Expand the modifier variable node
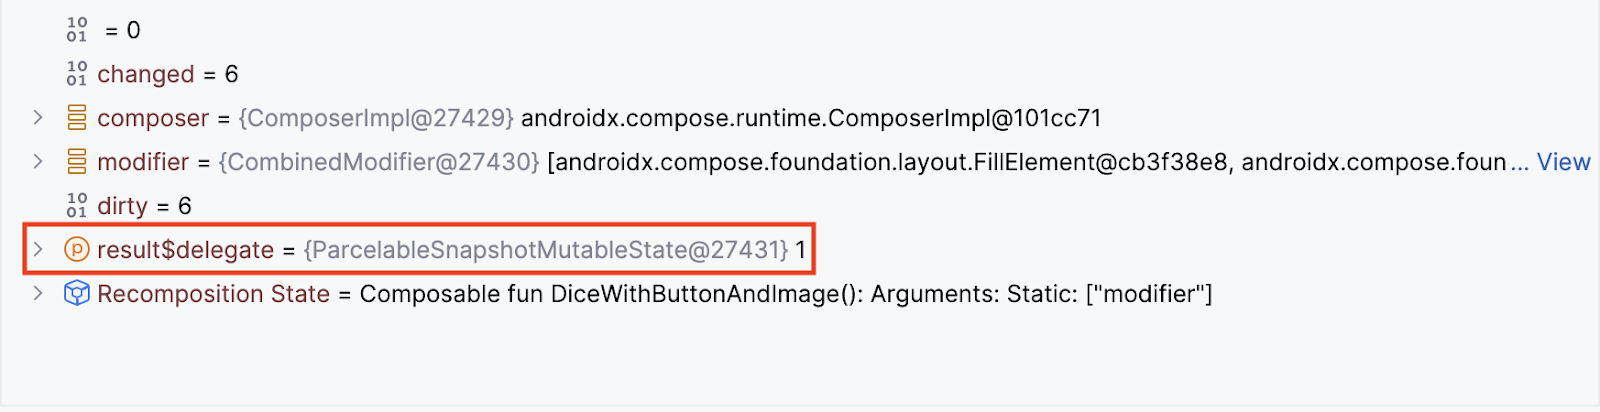 coord(38,162)
